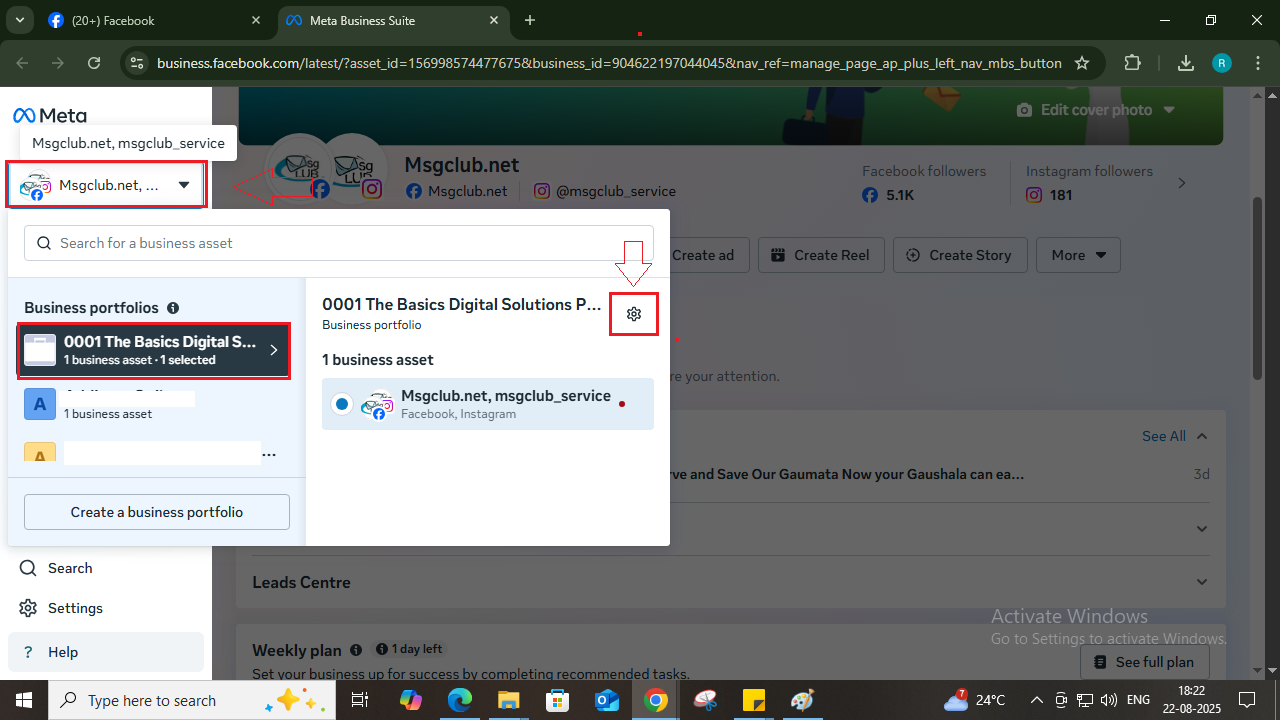Open Settings in left sidebar
Viewport: 1280px width, 720px height.
pyautogui.click(x=75, y=608)
